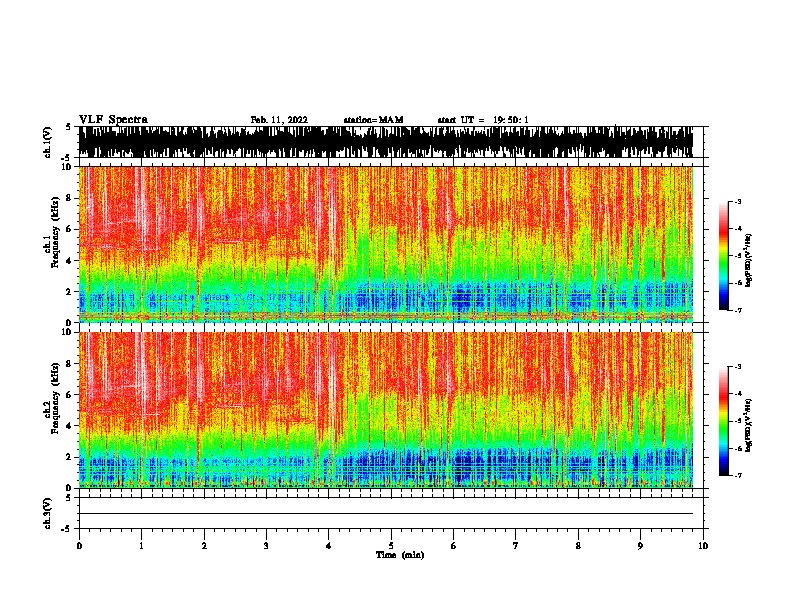792x612 pixels.
Task: Click the ch.2 color bar log PSD label
Action: point(748,425)
